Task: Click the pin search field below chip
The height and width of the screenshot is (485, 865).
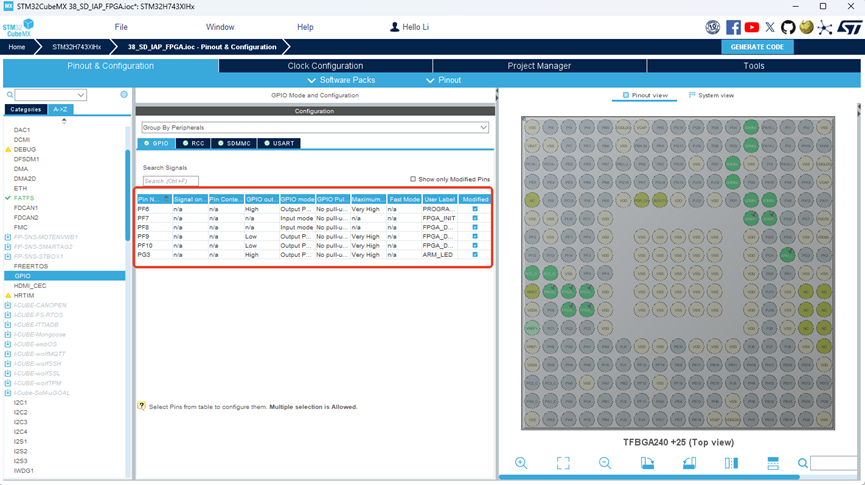Action: point(834,463)
